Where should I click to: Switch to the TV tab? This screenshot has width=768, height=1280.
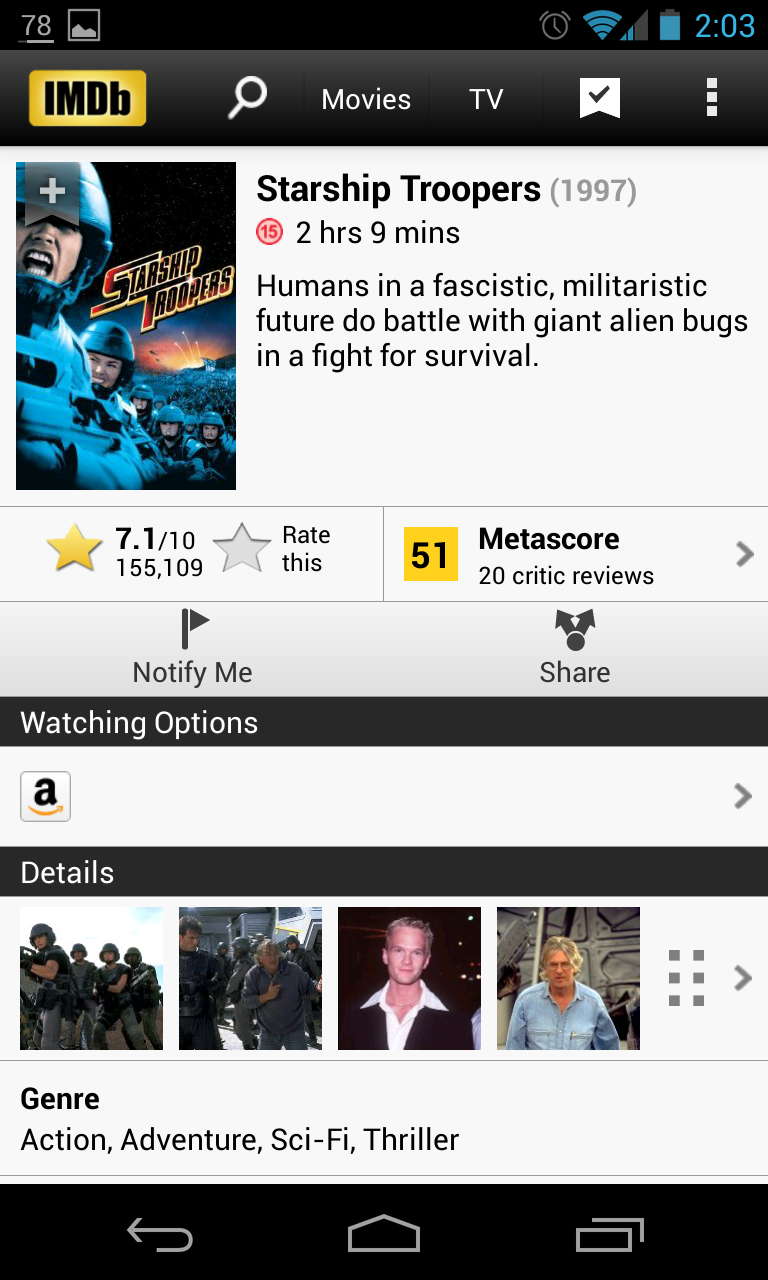pos(486,99)
